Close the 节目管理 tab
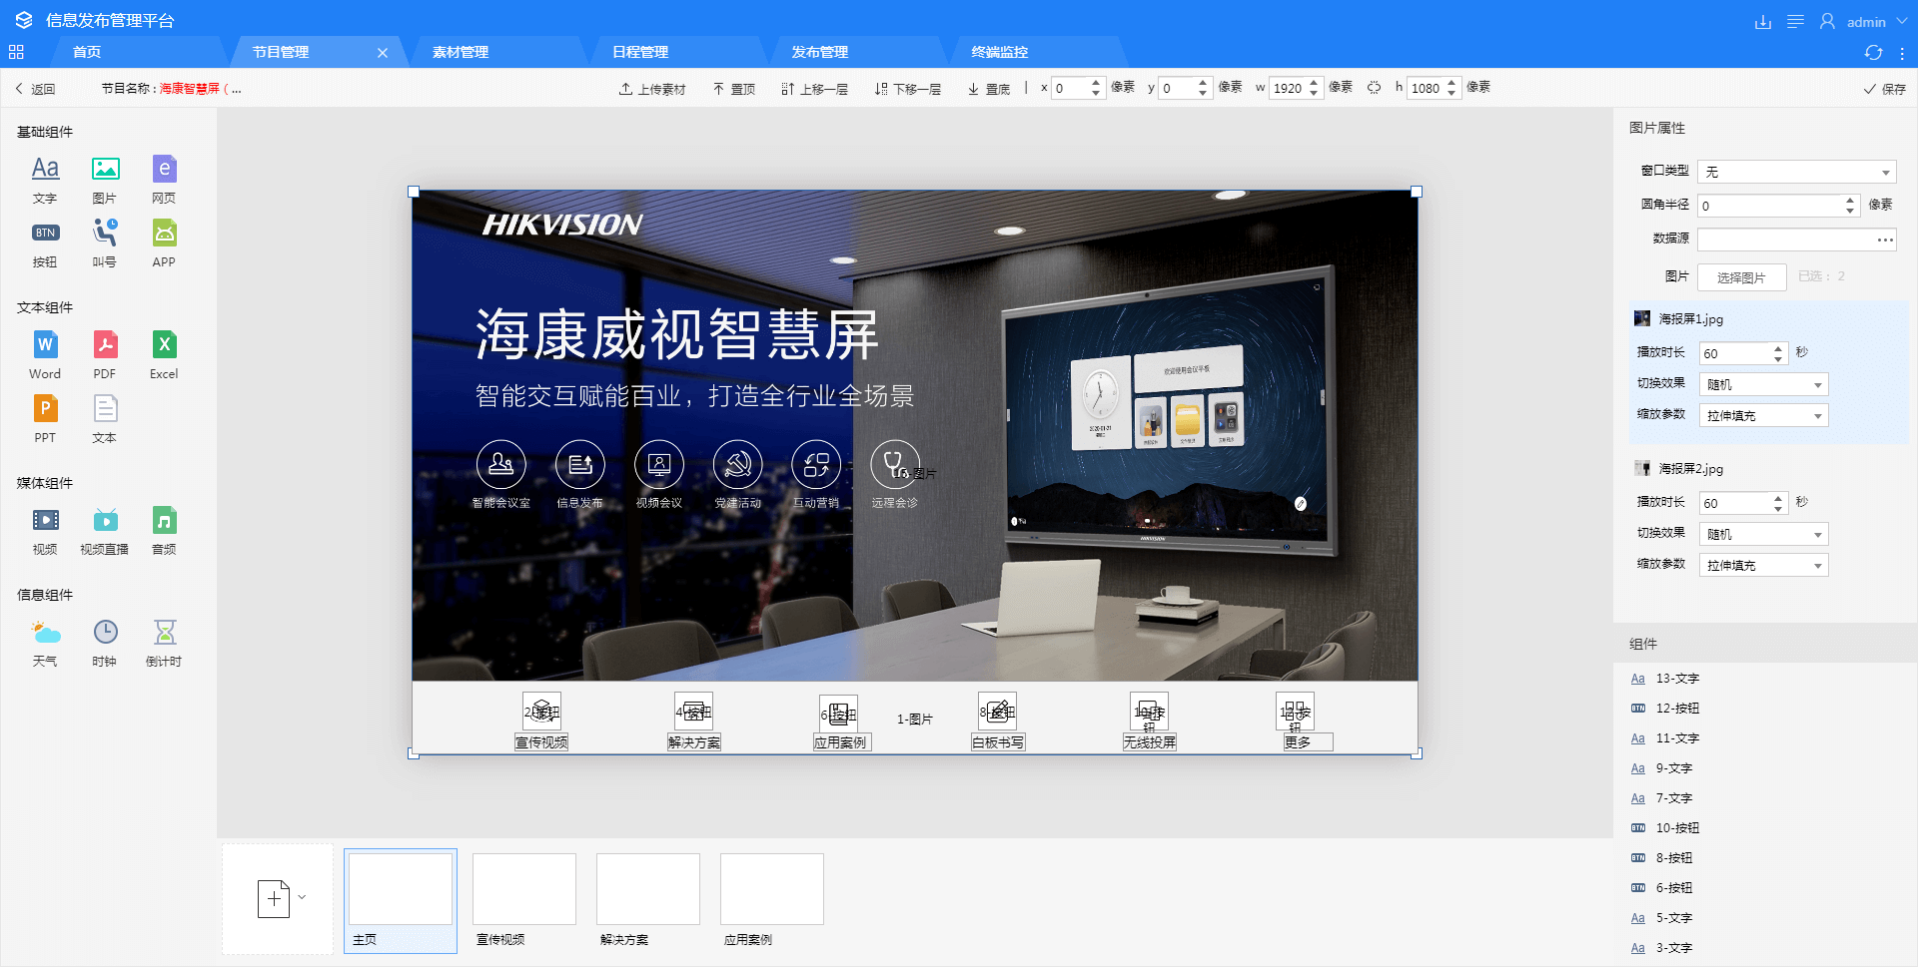 [x=382, y=53]
